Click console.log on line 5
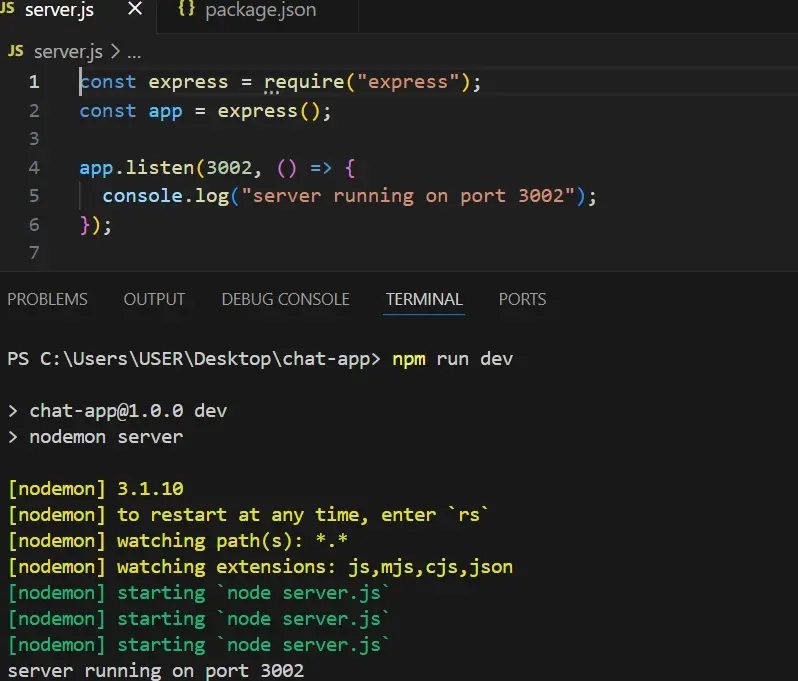The height and width of the screenshot is (681, 798). pyautogui.click(x=166, y=196)
